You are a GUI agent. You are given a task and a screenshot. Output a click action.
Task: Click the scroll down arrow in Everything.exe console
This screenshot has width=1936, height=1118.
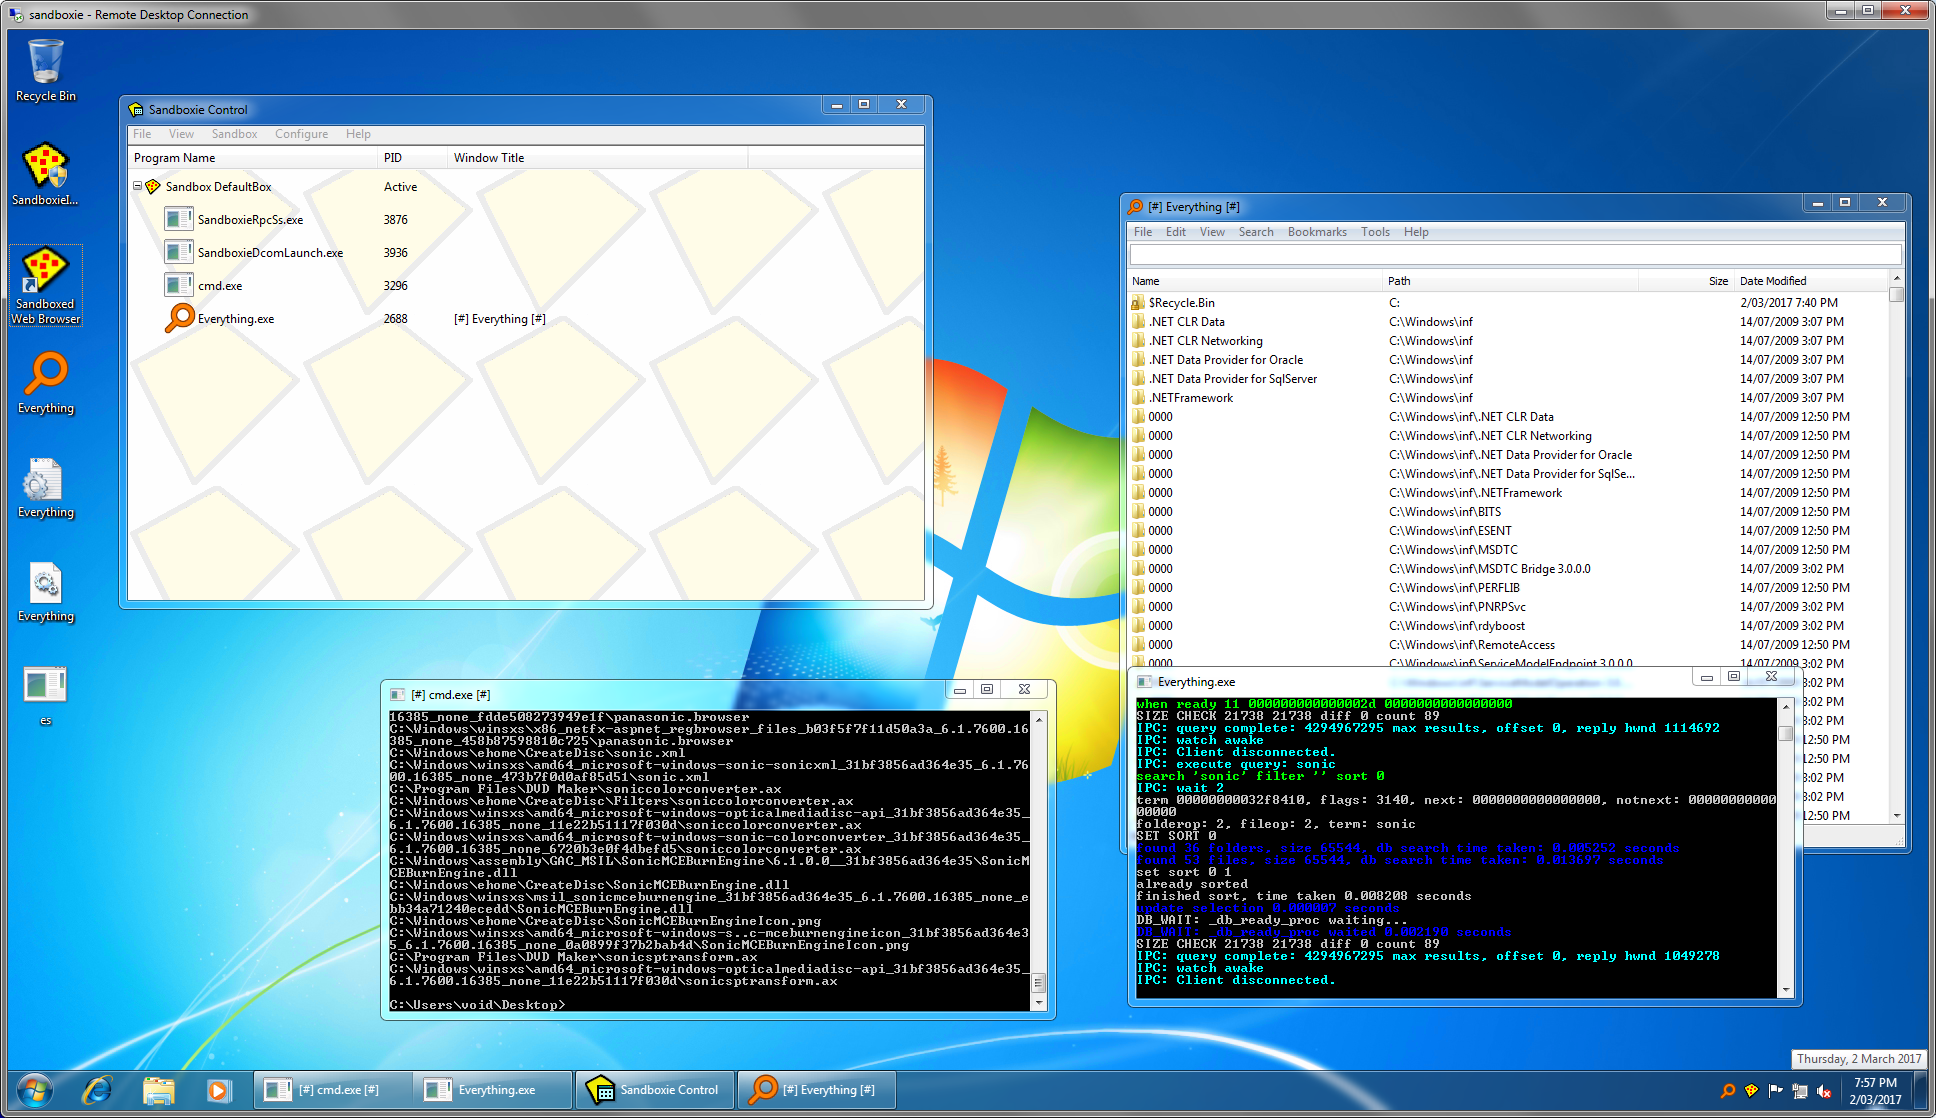pos(1786,990)
